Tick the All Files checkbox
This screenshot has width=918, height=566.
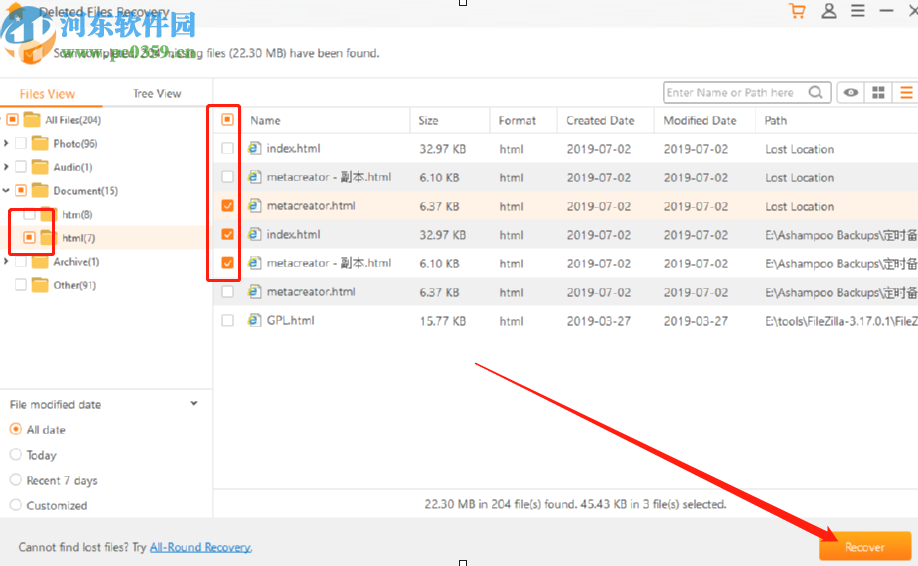pos(12,120)
